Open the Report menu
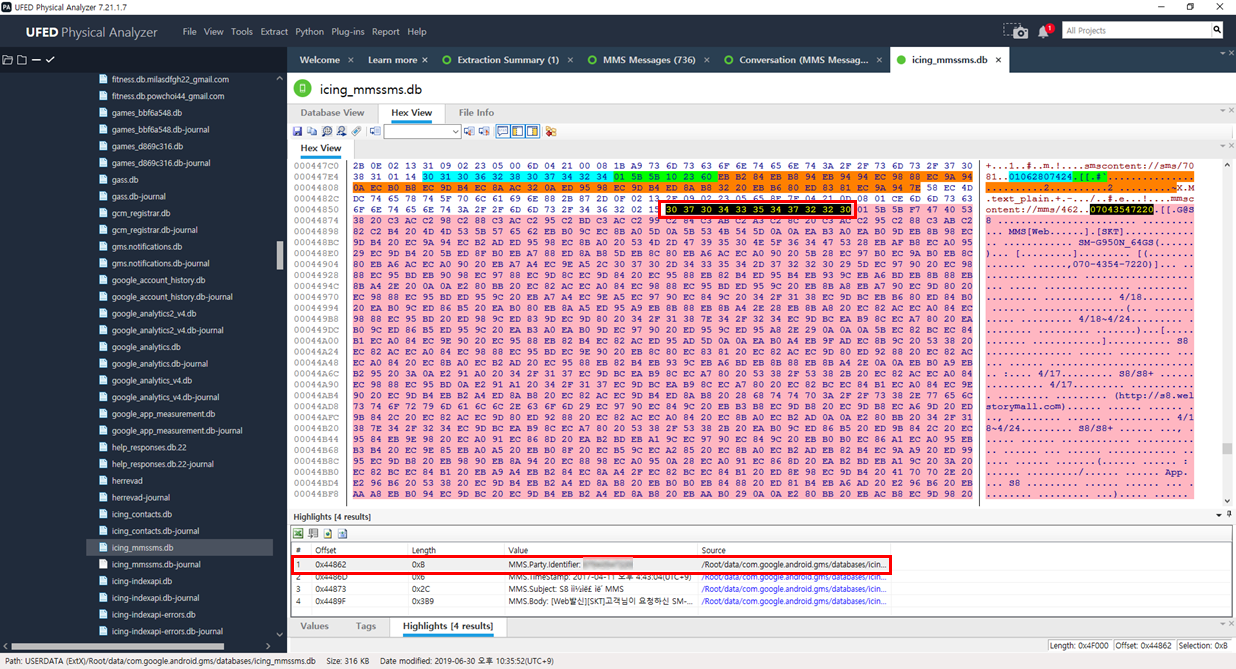 coord(386,32)
